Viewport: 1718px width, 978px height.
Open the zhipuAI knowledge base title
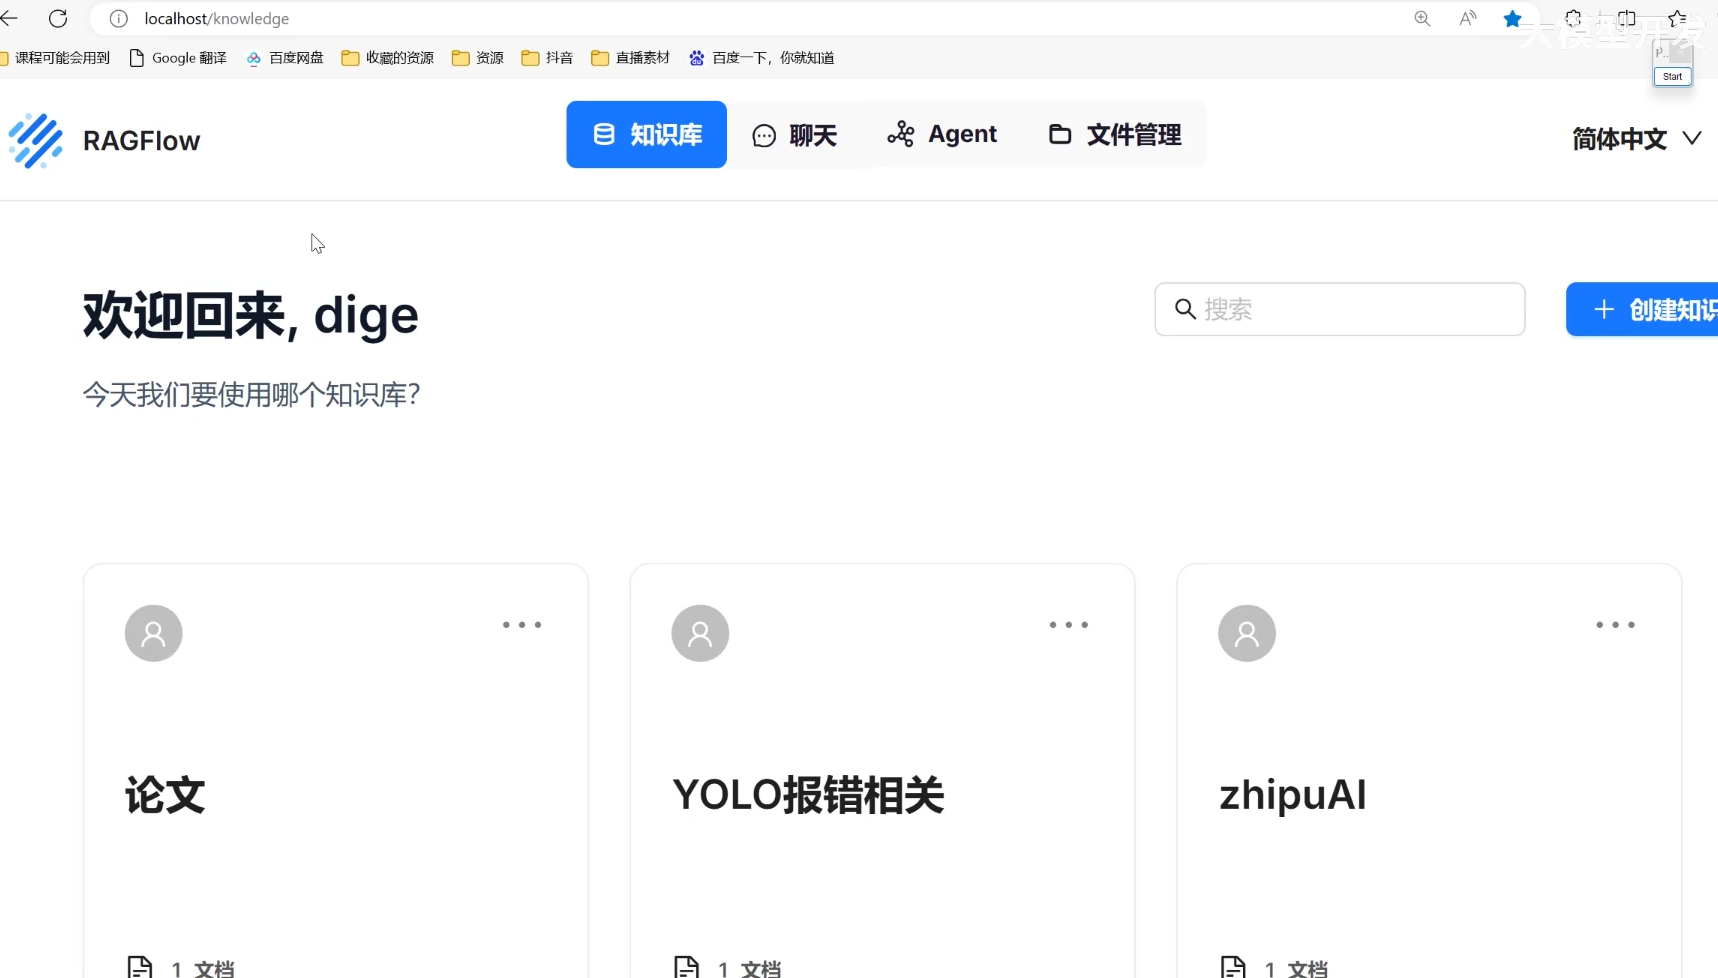[x=1292, y=796]
